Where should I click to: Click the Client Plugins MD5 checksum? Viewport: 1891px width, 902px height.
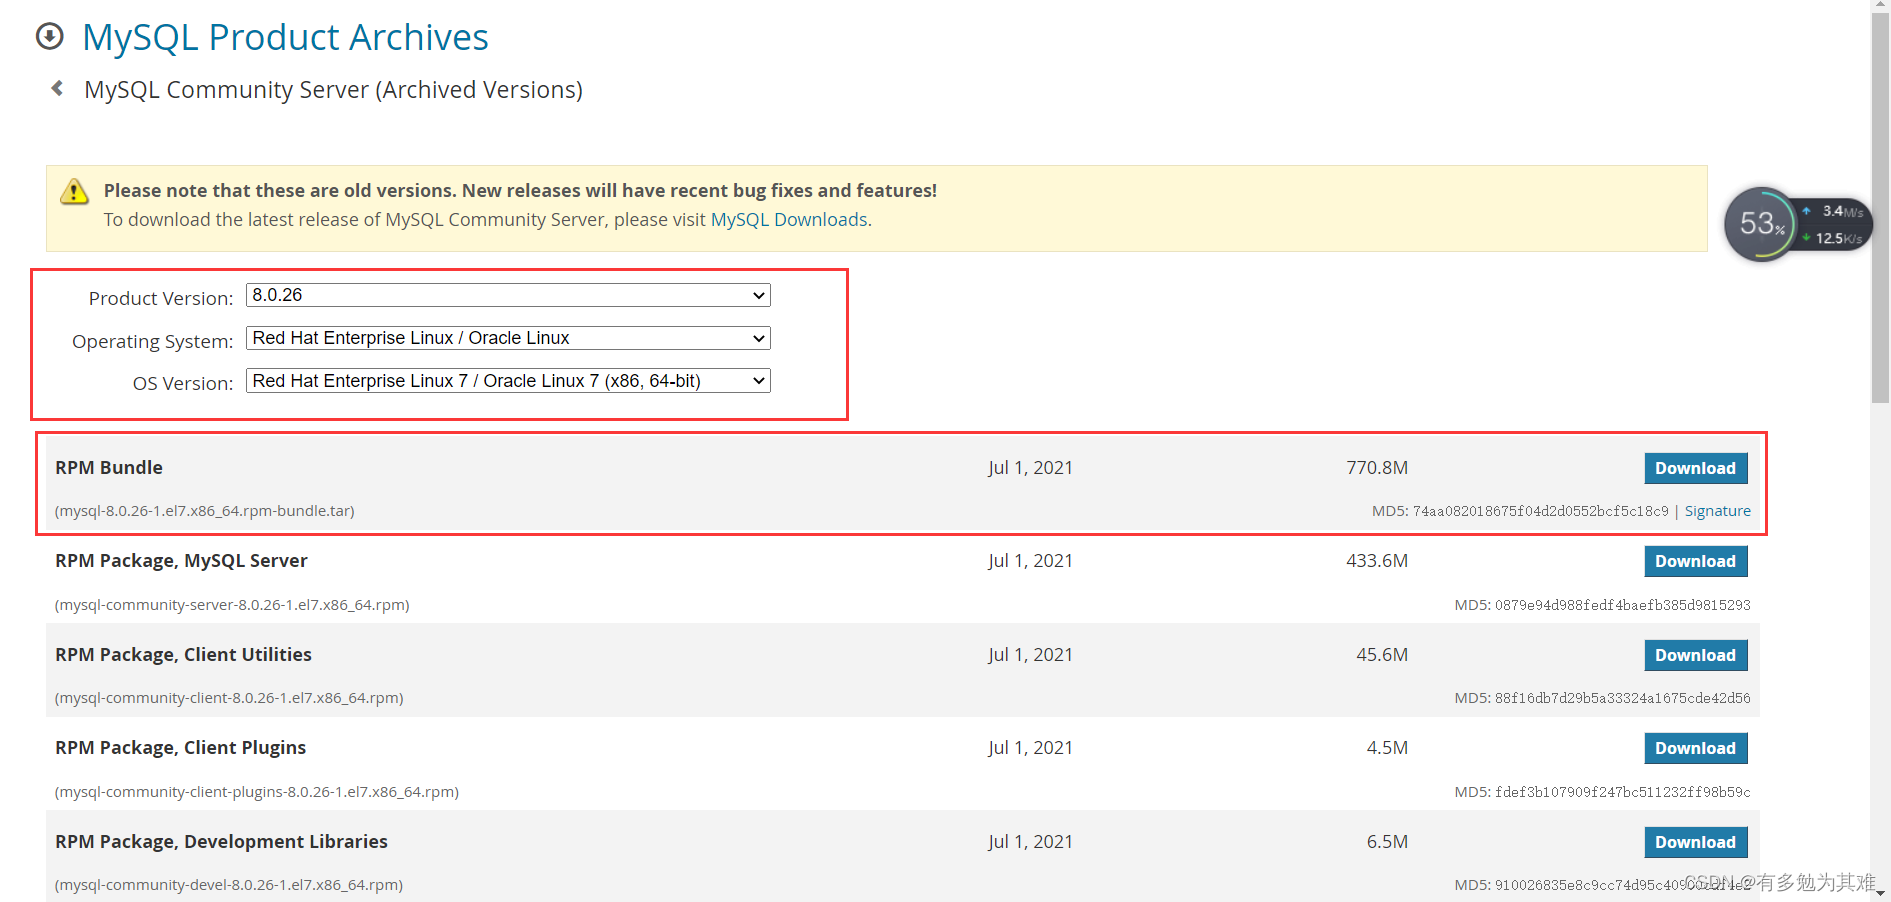pos(1622,792)
